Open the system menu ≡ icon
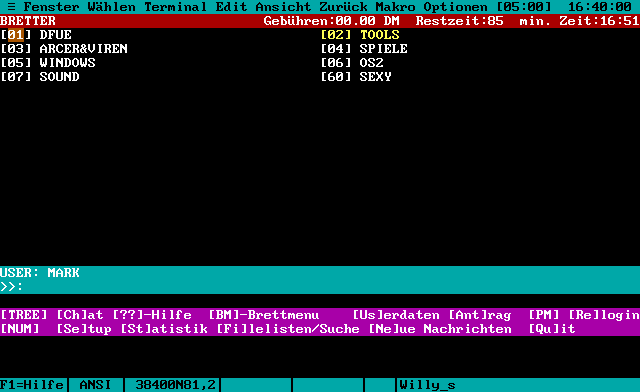640x392 pixels. pos(11,7)
